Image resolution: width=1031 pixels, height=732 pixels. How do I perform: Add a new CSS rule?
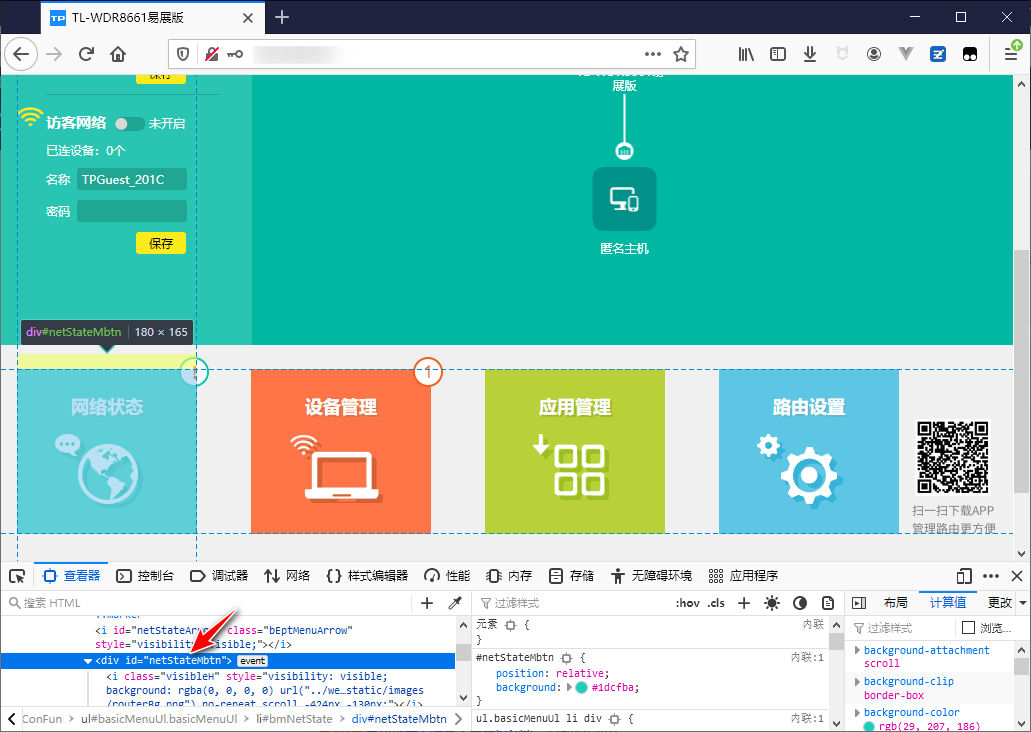(744, 603)
